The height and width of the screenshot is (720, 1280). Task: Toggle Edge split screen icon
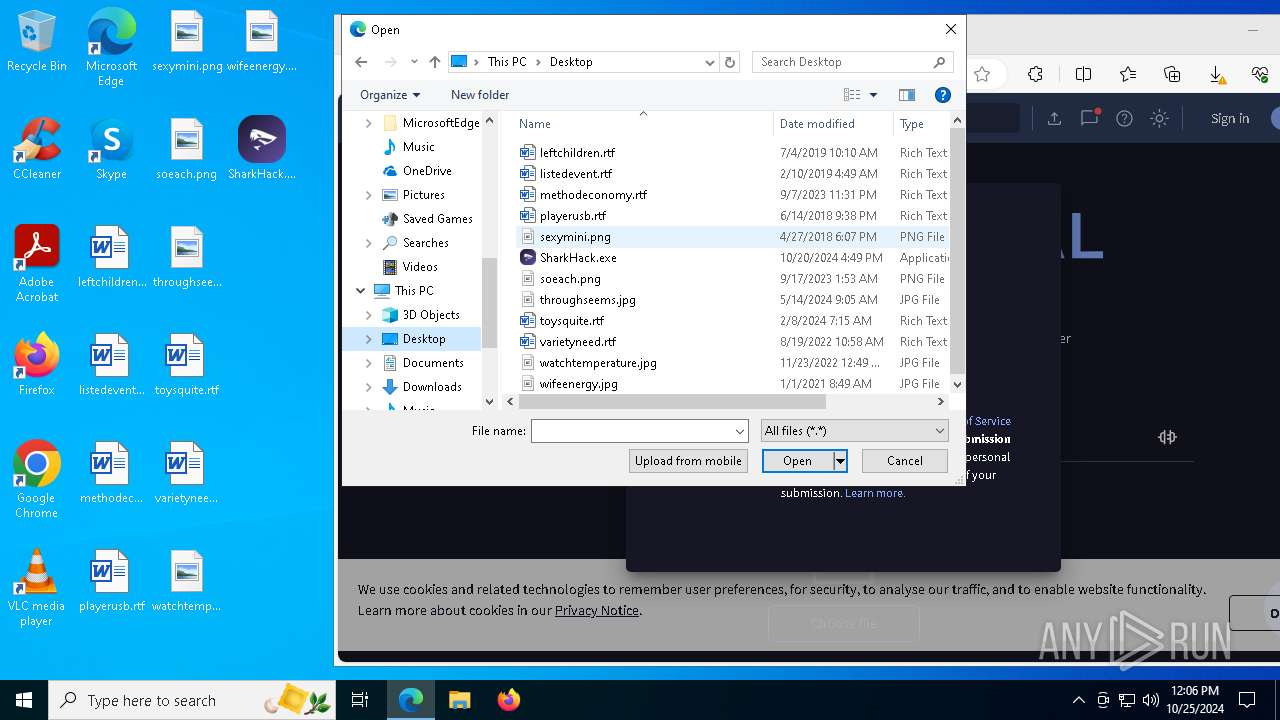click(1083, 74)
